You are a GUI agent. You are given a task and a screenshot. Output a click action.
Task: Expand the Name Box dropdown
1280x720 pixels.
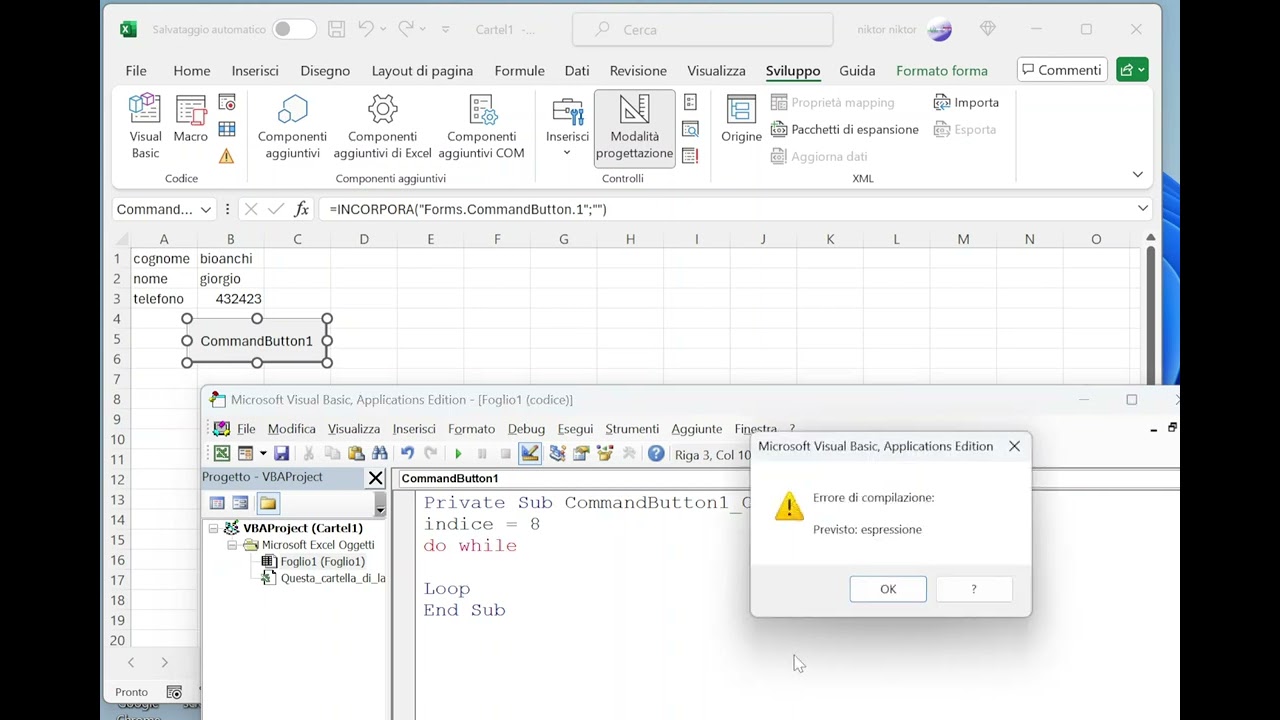pos(205,209)
